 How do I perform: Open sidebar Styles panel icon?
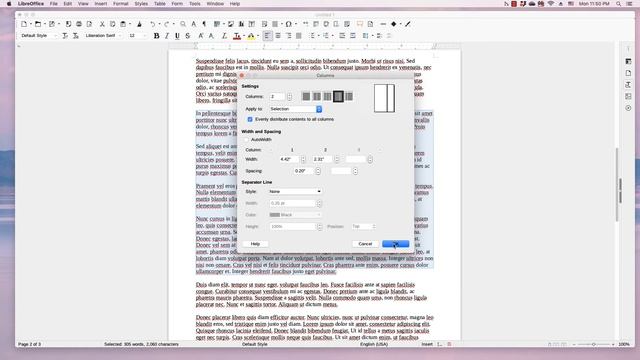pos(628,85)
